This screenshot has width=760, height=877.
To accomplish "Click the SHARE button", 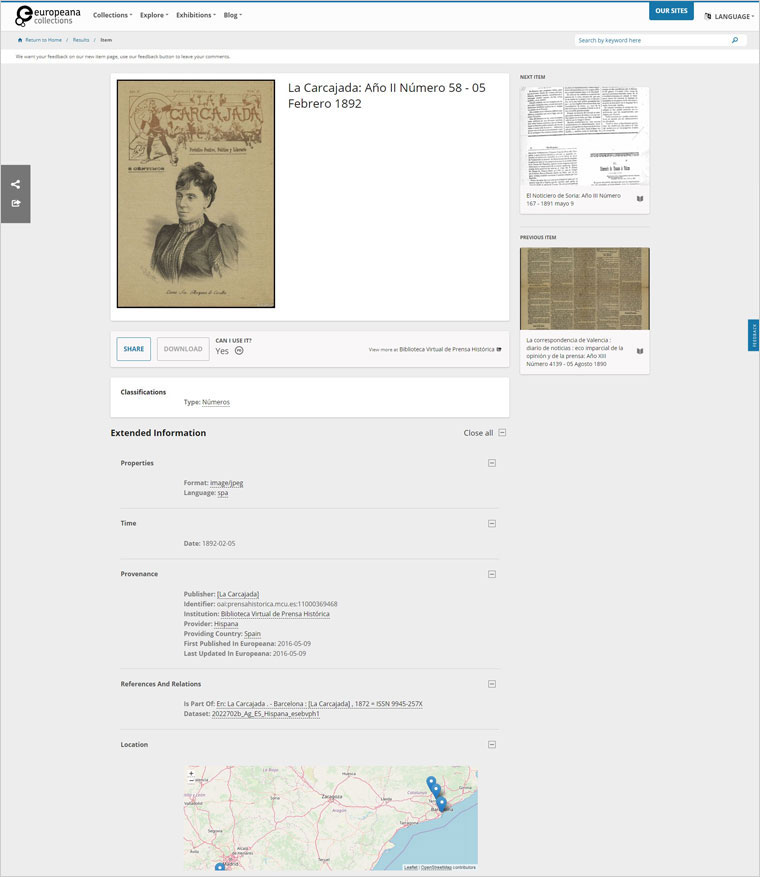I will click(x=134, y=349).
